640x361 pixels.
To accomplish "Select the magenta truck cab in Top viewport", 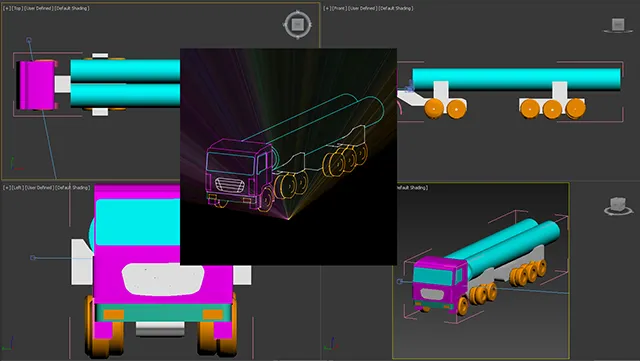I will 37,85.
